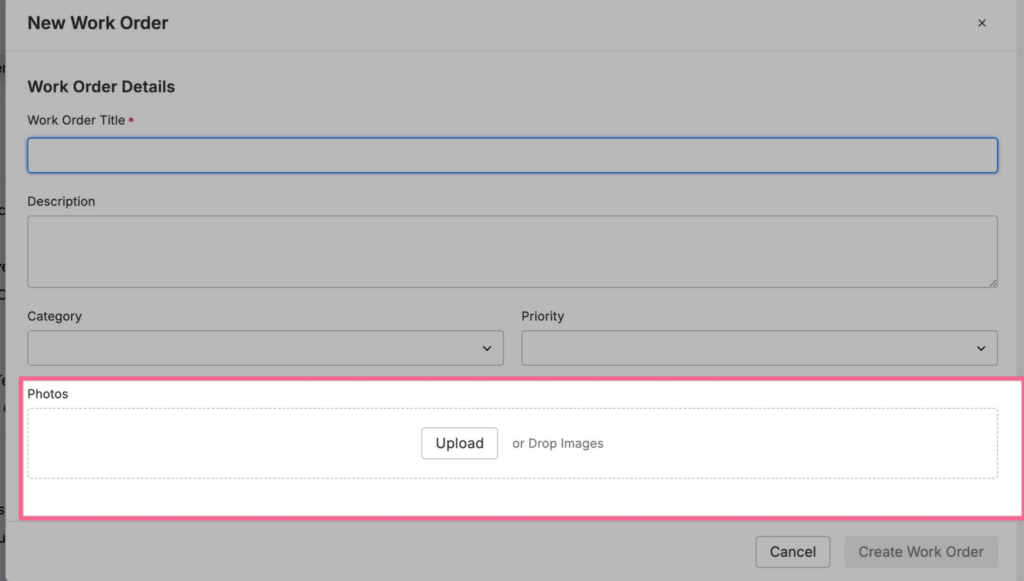Viewport: 1024px width, 581px height.
Task: Click the Priority field label
Action: pos(542,316)
